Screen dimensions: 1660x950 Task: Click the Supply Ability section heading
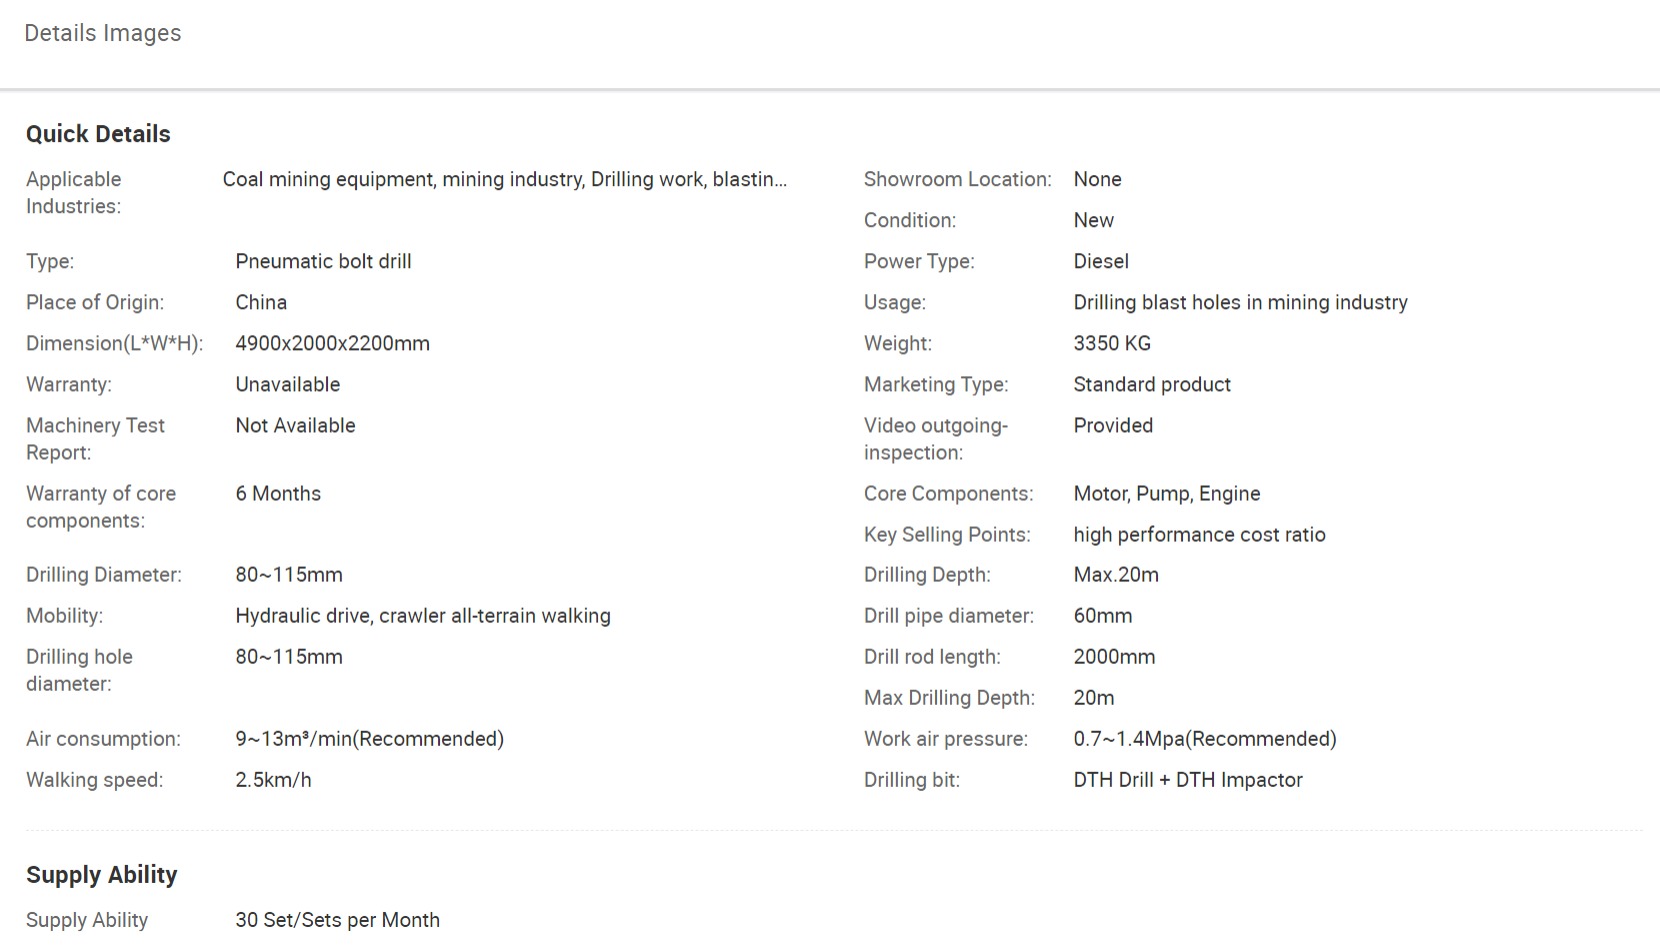coord(101,875)
